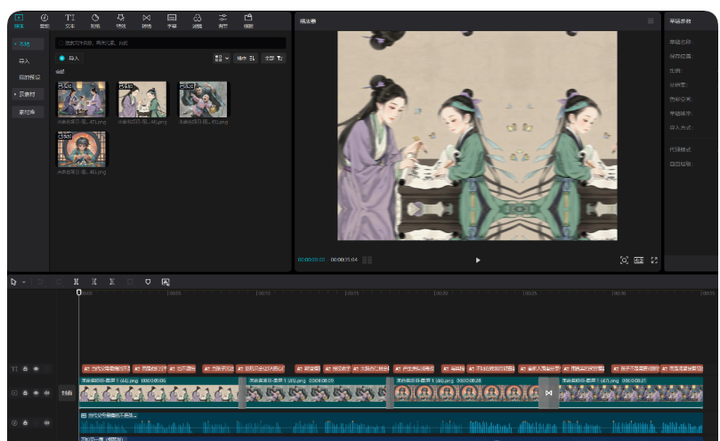Select the Import entry in the left sidebar
This screenshot has width=720, height=441.
(x=24, y=61)
